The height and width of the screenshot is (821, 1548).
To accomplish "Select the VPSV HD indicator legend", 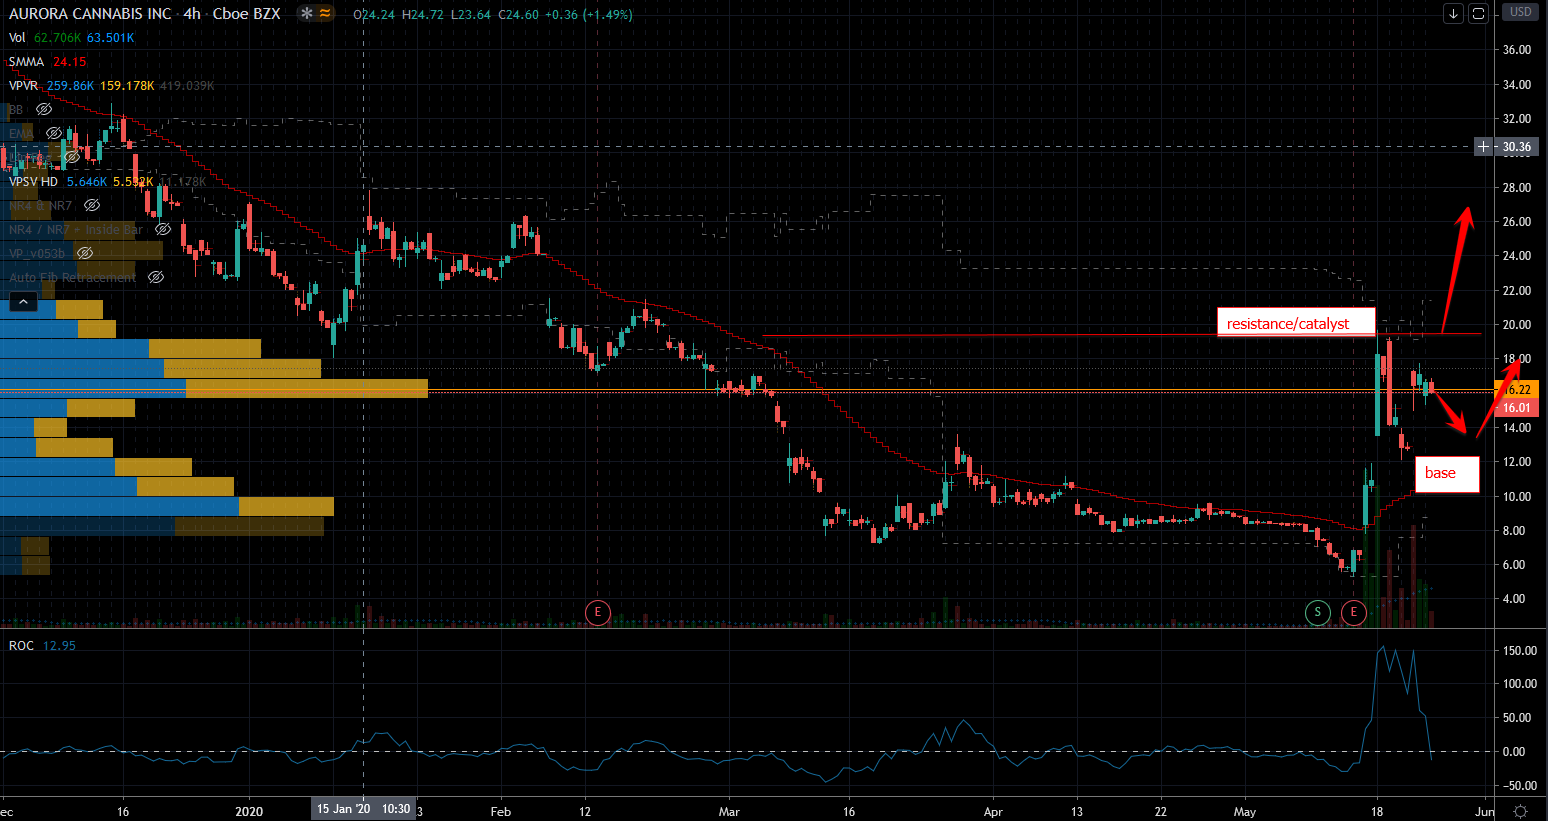I will click(x=34, y=182).
